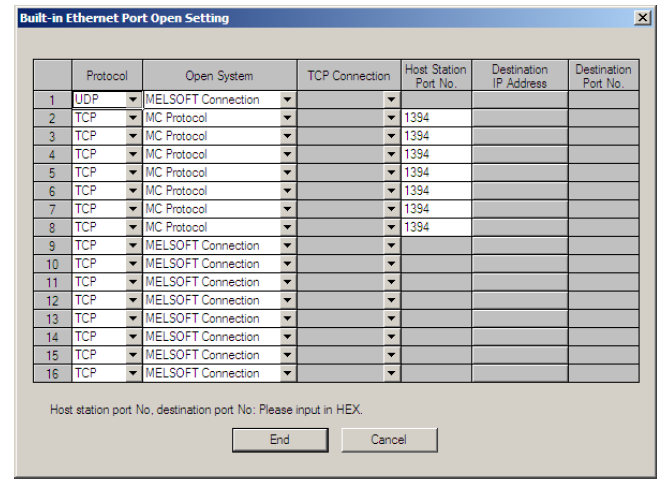
Task: Expand Open System dropdown in row 1
Action: (x=288, y=100)
